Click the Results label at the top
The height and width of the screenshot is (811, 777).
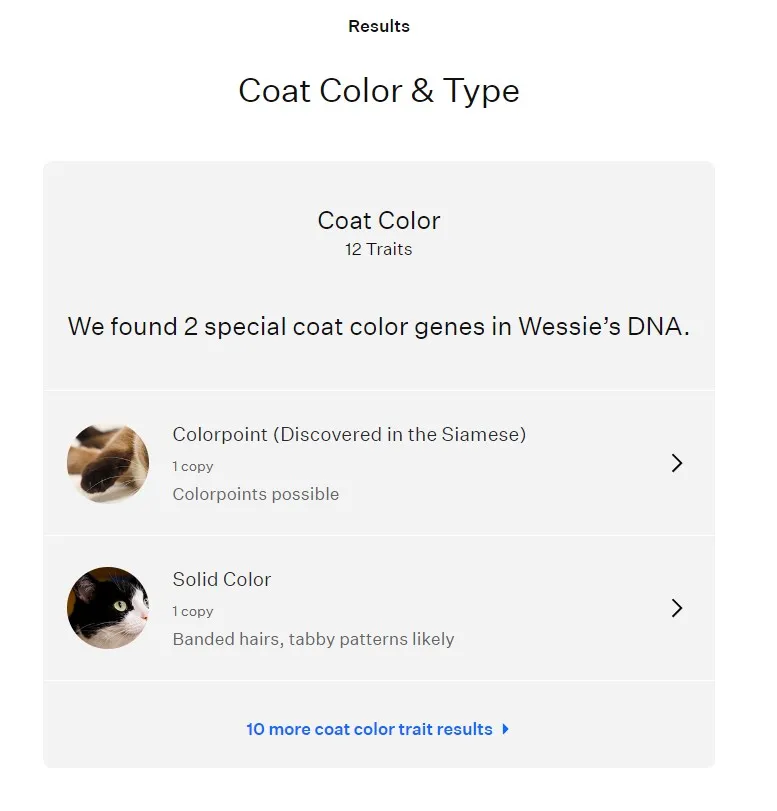(378, 26)
